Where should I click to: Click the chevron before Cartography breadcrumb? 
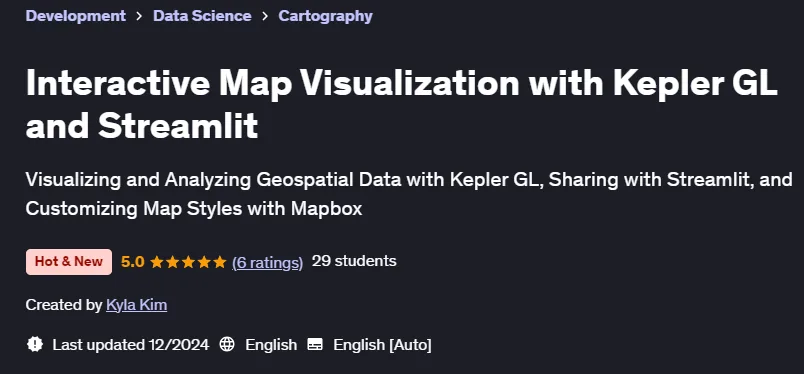pyautogui.click(x=265, y=16)
